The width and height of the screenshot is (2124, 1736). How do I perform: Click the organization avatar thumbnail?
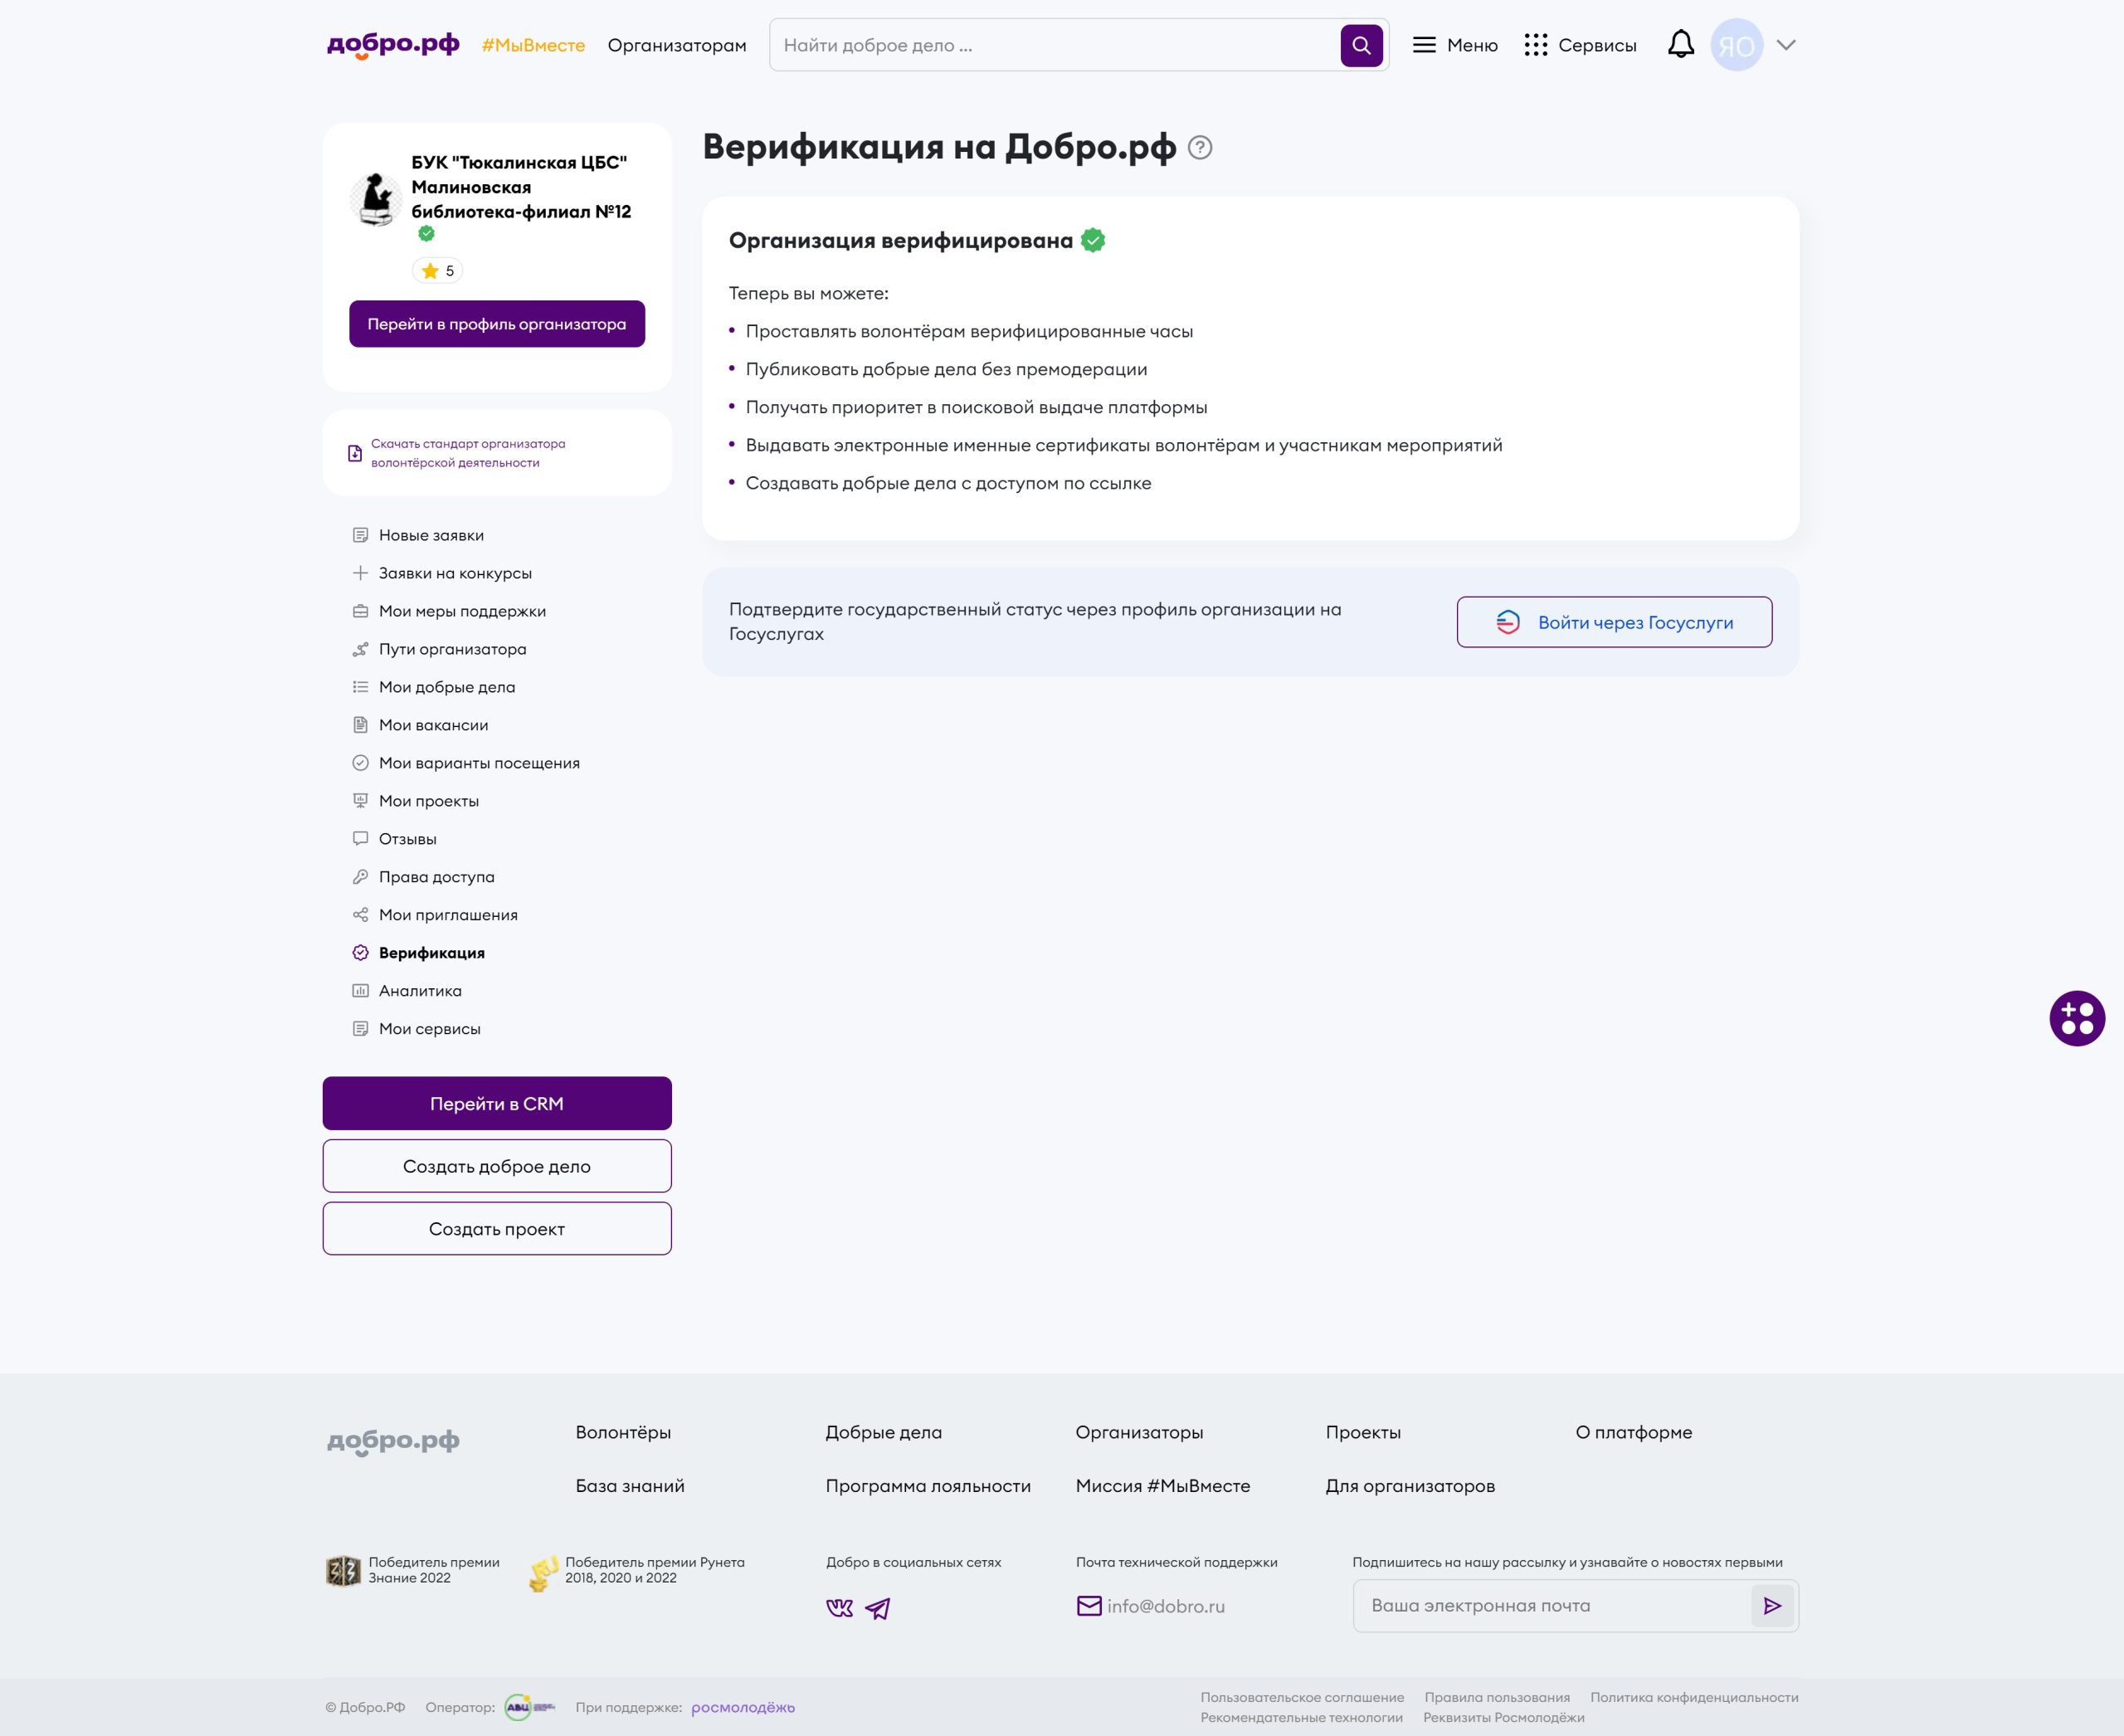pos(376,199)
